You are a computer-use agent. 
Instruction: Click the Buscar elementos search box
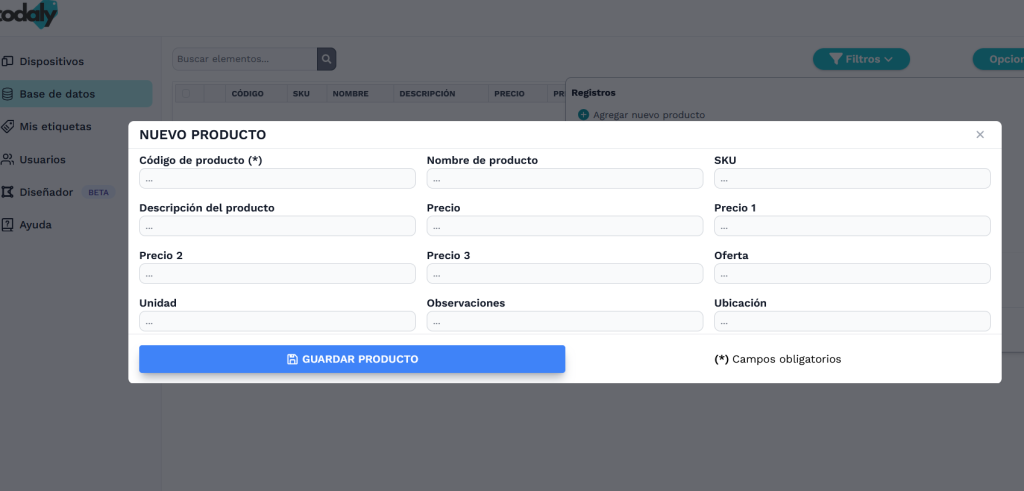click(x=245, y=59)
